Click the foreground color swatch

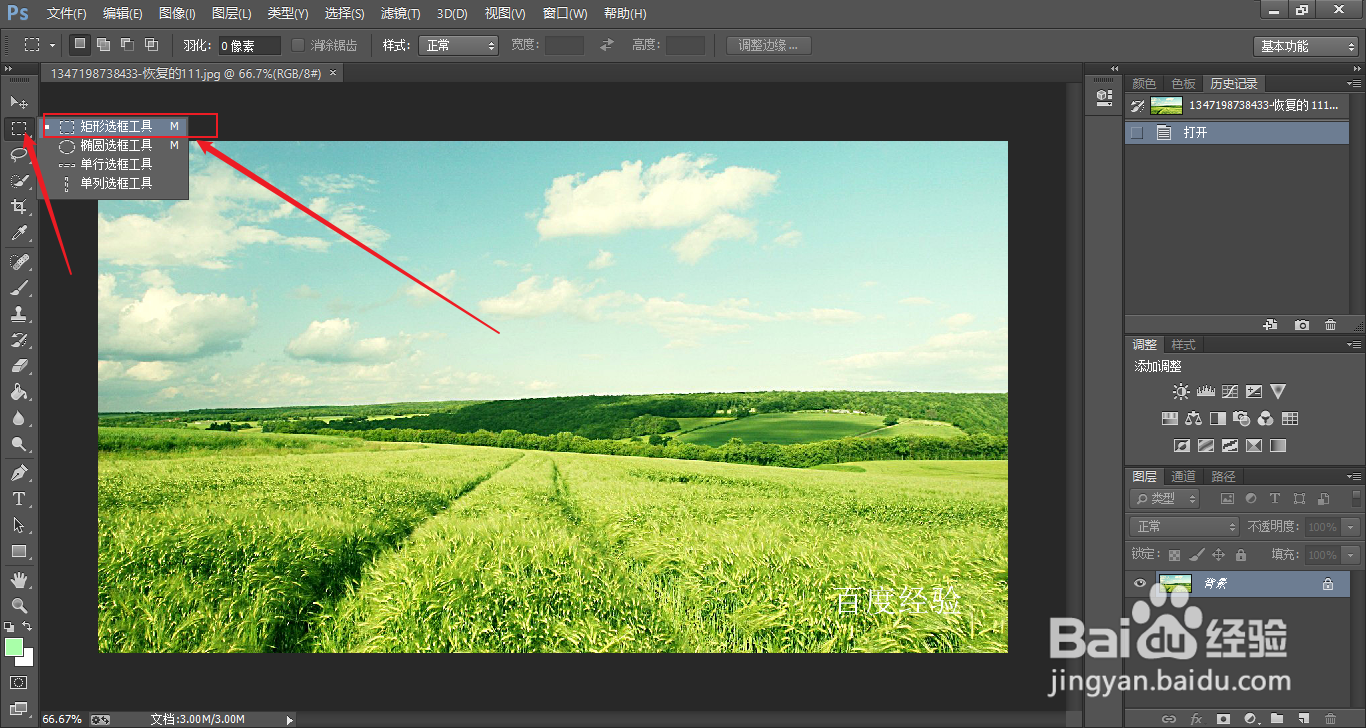pos(13,647)
